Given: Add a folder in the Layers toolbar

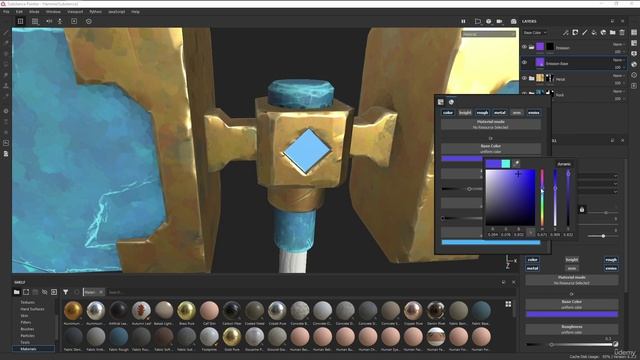Looking at the screenshot, I should pyautogui.click(x=613, y=33).
